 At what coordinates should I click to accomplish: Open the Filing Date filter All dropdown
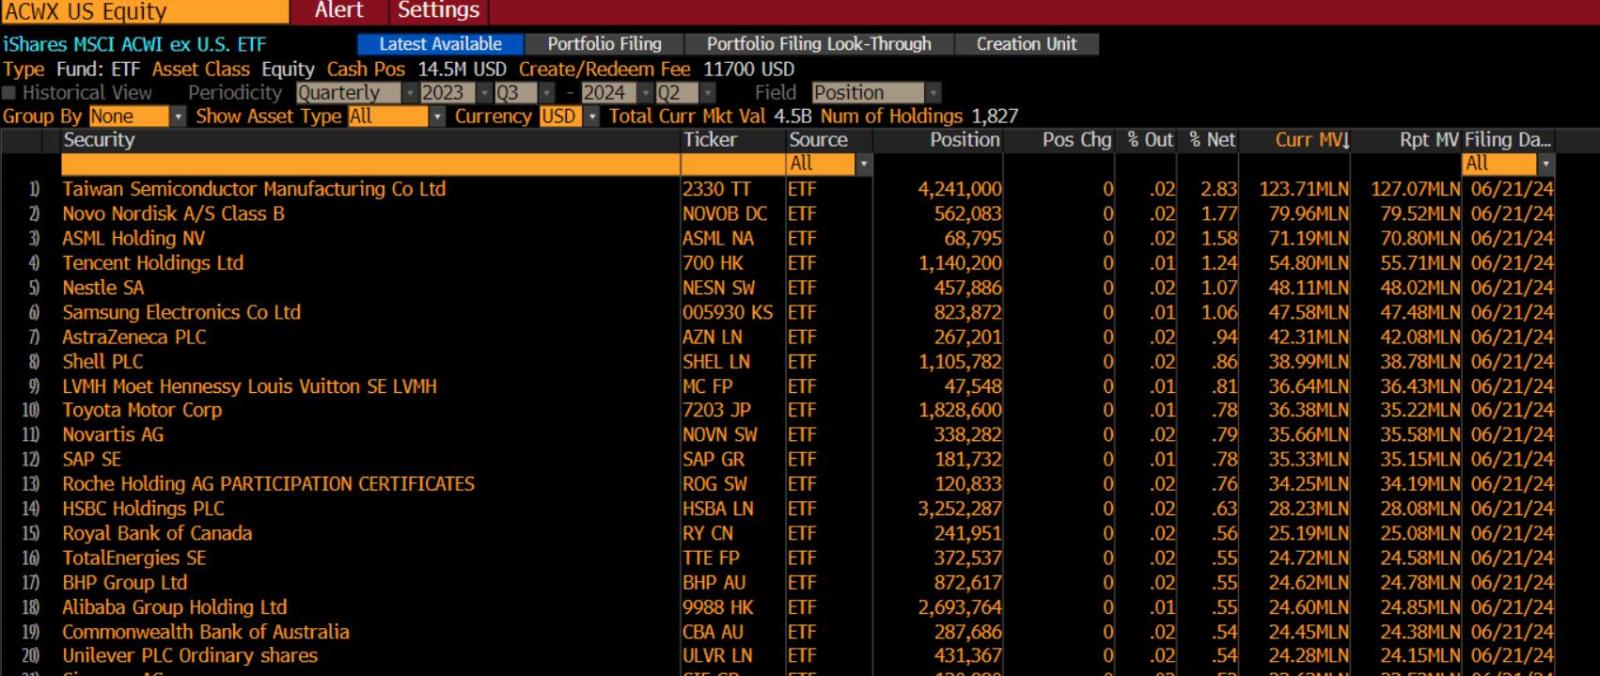coord(1509,164)
